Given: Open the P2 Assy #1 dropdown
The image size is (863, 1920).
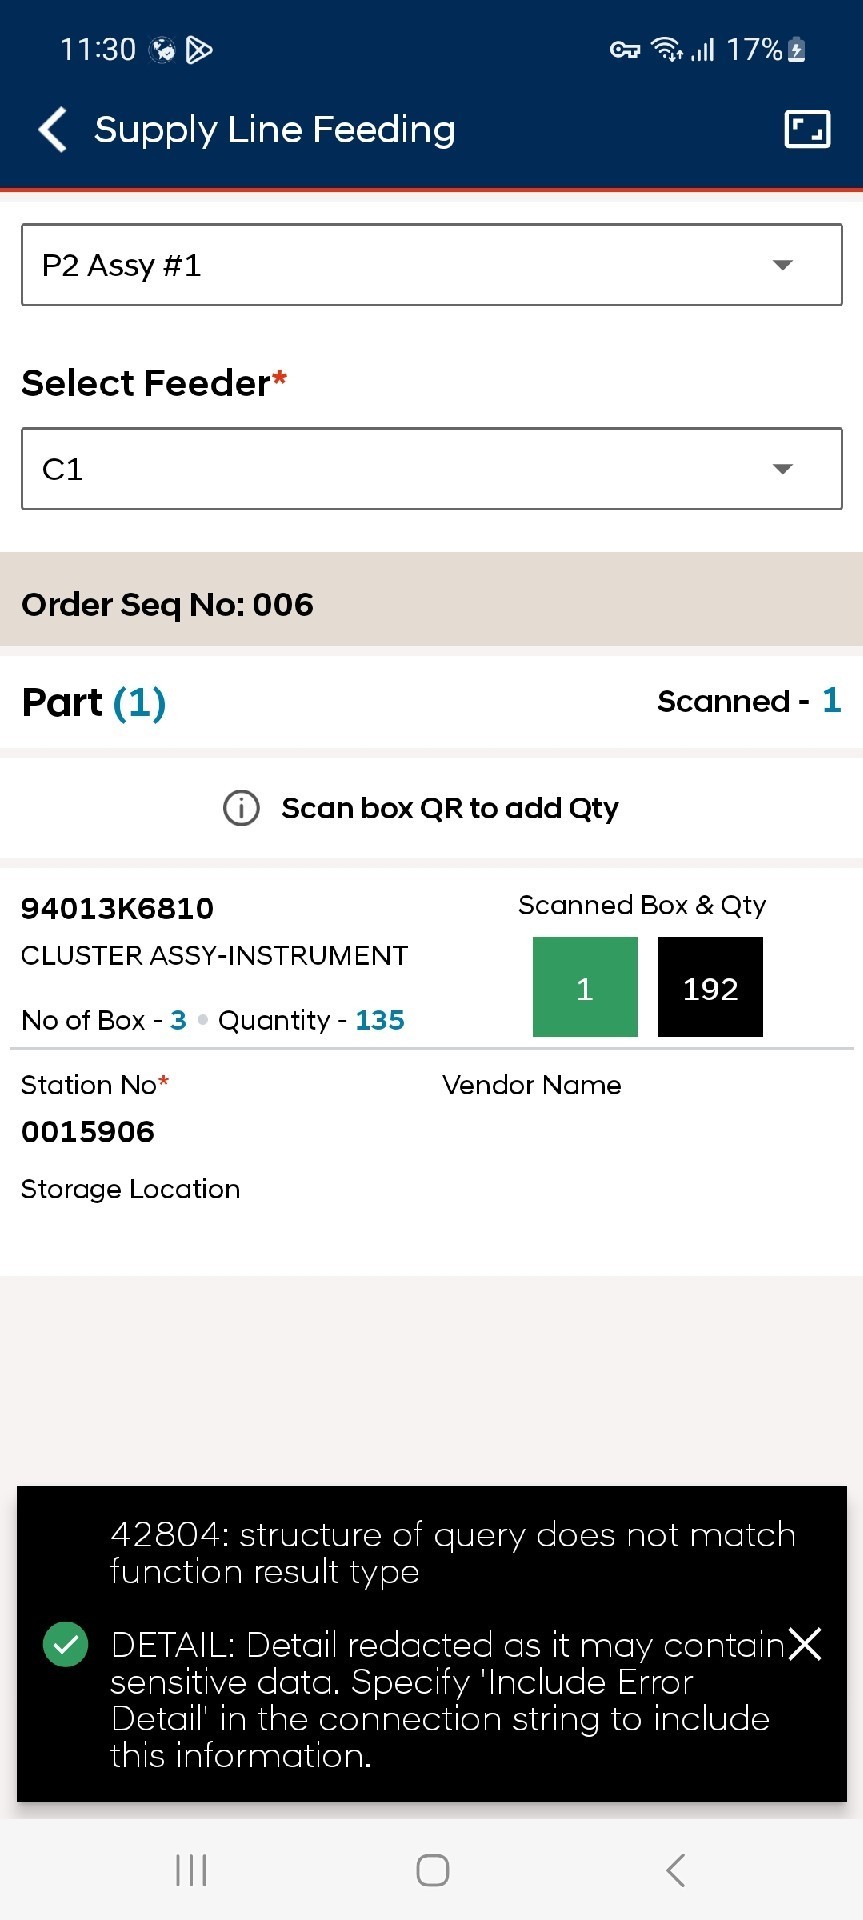Looking at the screenshot, I should [431, 265].
